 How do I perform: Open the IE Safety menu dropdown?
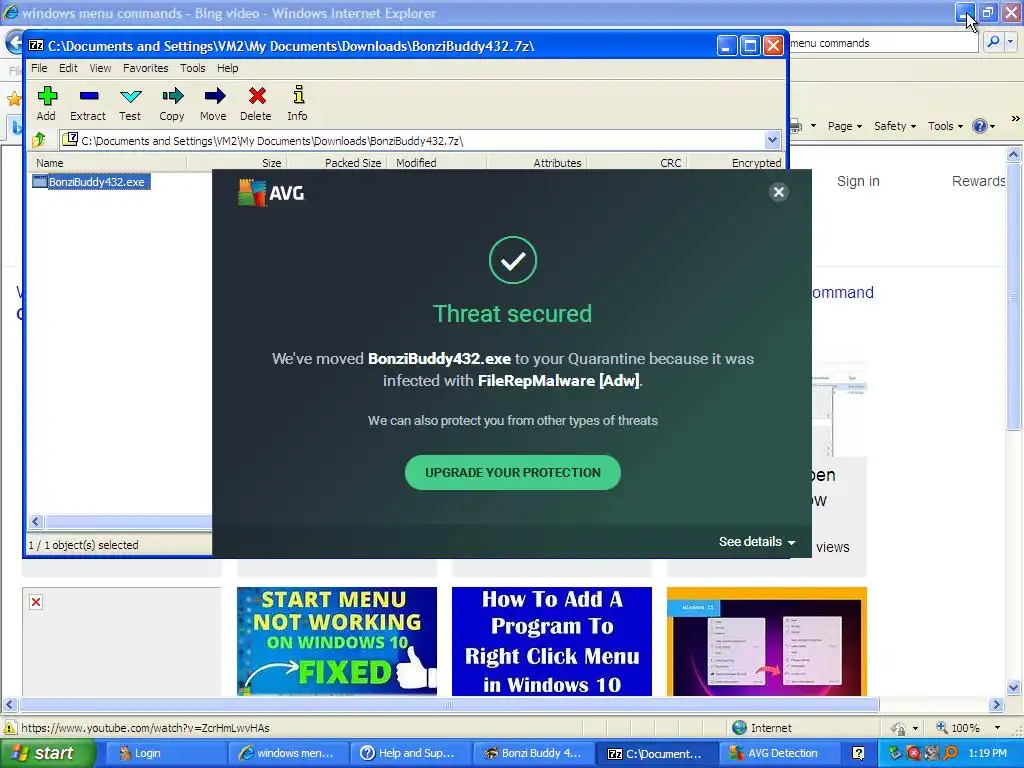(x=895, y=126)
